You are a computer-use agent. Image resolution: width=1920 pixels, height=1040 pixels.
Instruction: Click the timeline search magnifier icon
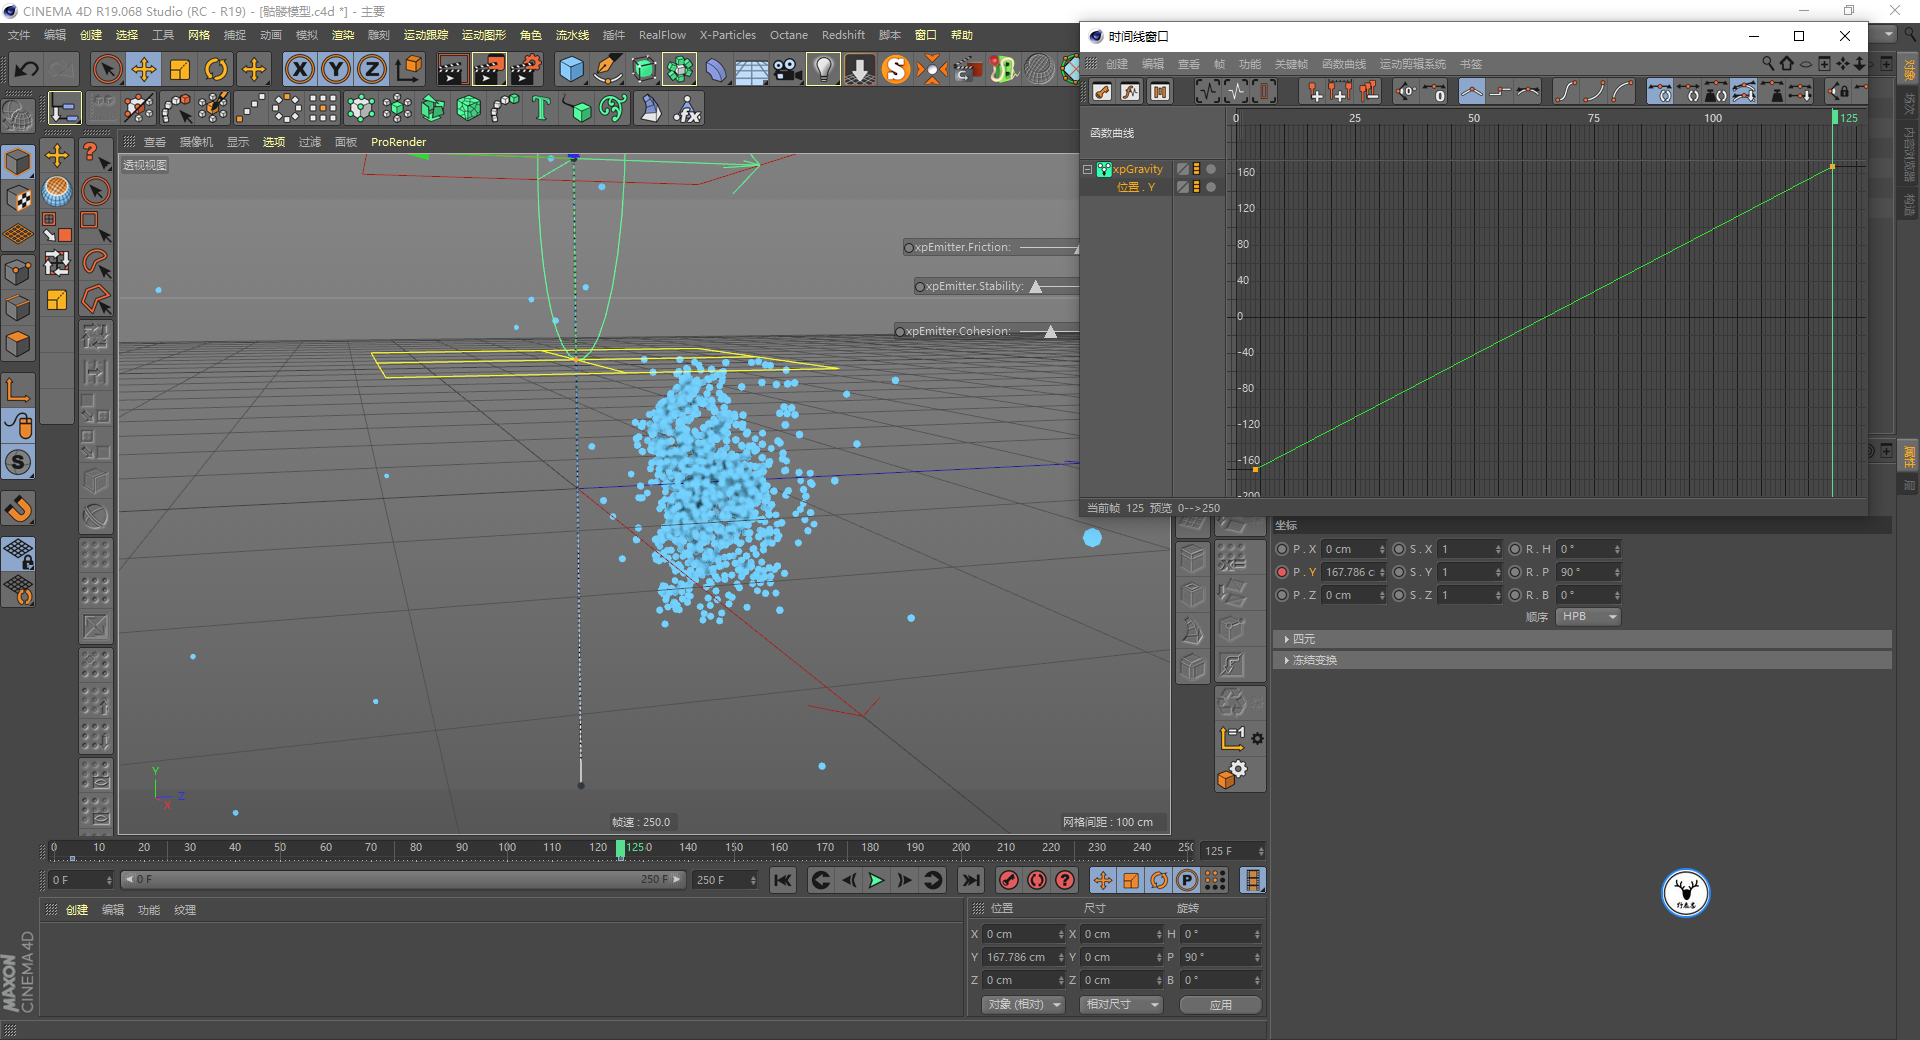(x=1768, y=63)
